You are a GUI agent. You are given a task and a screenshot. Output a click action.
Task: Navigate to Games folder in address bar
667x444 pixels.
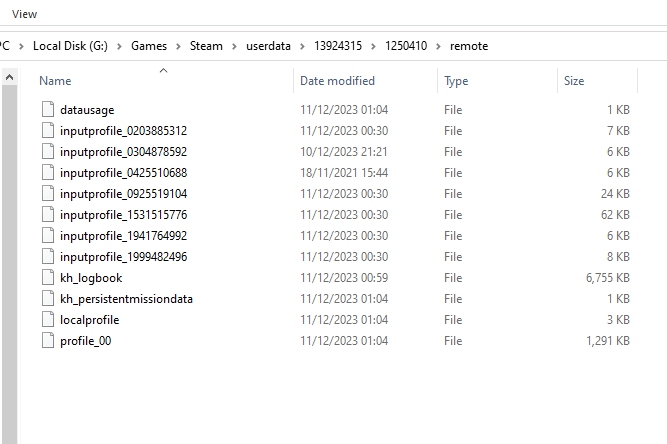tap(149, 46)
